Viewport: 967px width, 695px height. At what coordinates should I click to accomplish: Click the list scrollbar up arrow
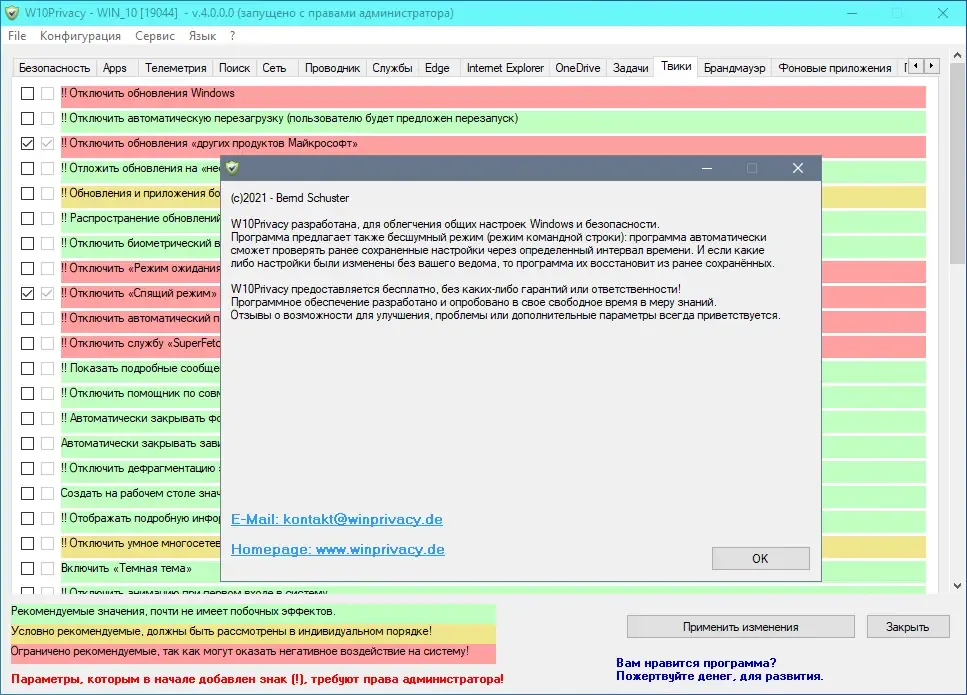pos(957,56)
